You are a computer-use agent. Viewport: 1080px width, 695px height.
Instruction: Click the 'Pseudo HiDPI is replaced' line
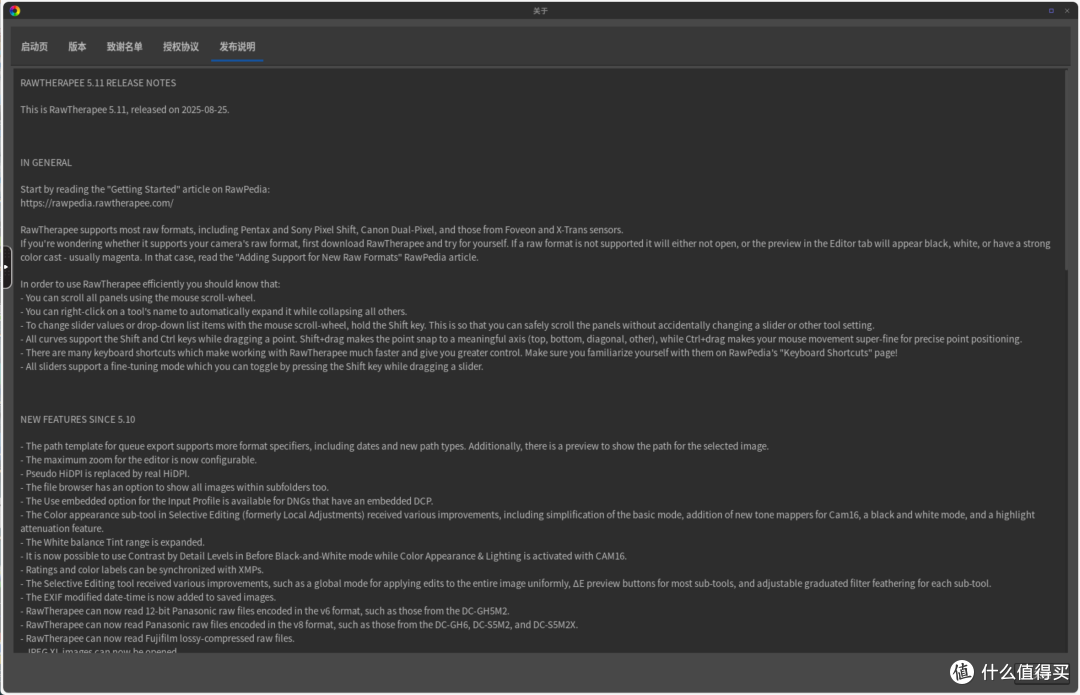(105, 474)
